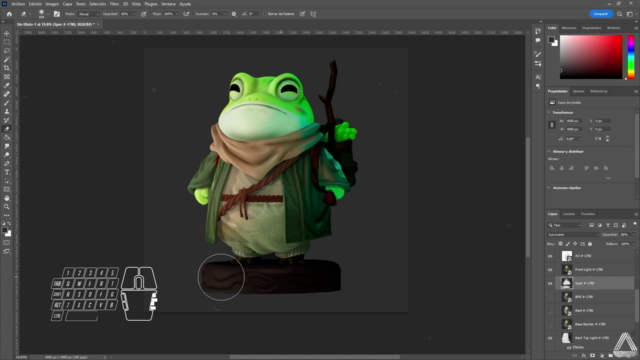Switch to the Canales tab

pyautogui.click(x=569, y=214)
